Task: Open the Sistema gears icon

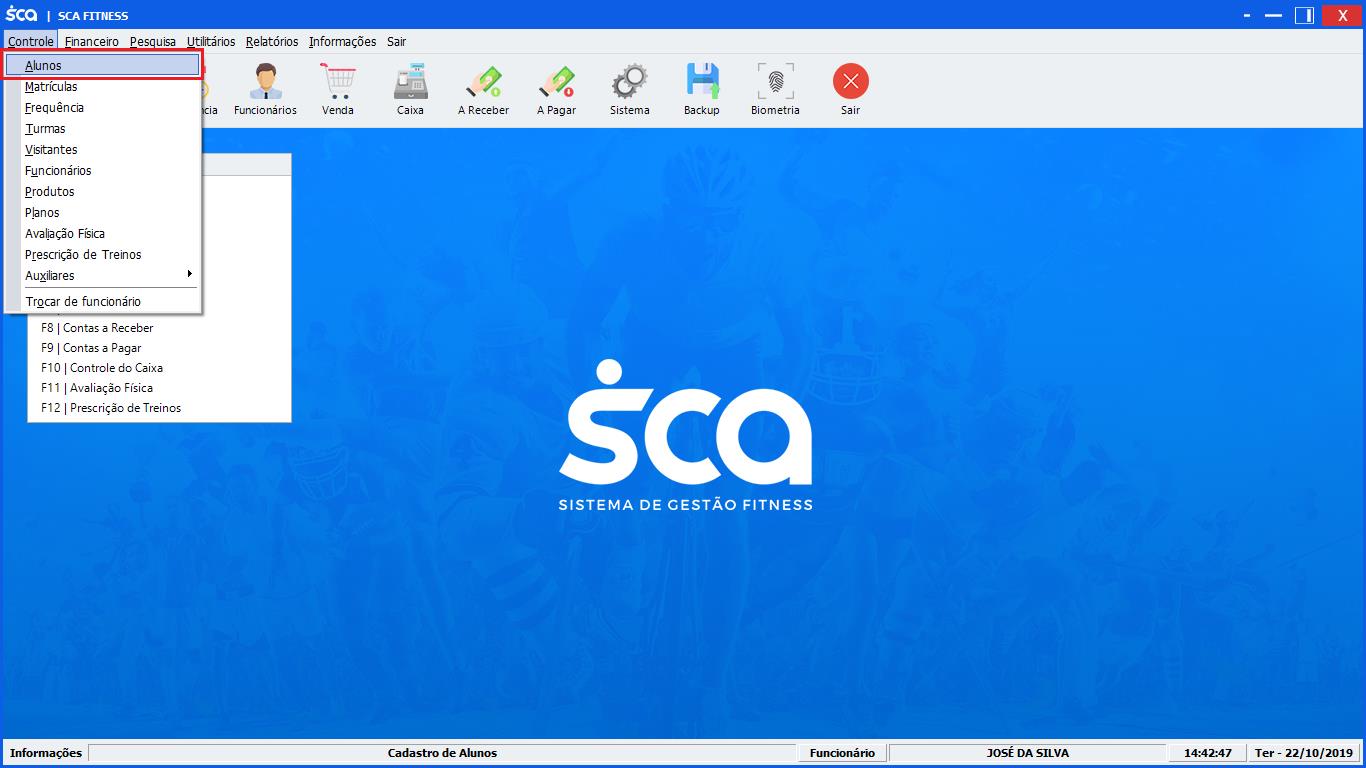Action: (x=630, y=90)
